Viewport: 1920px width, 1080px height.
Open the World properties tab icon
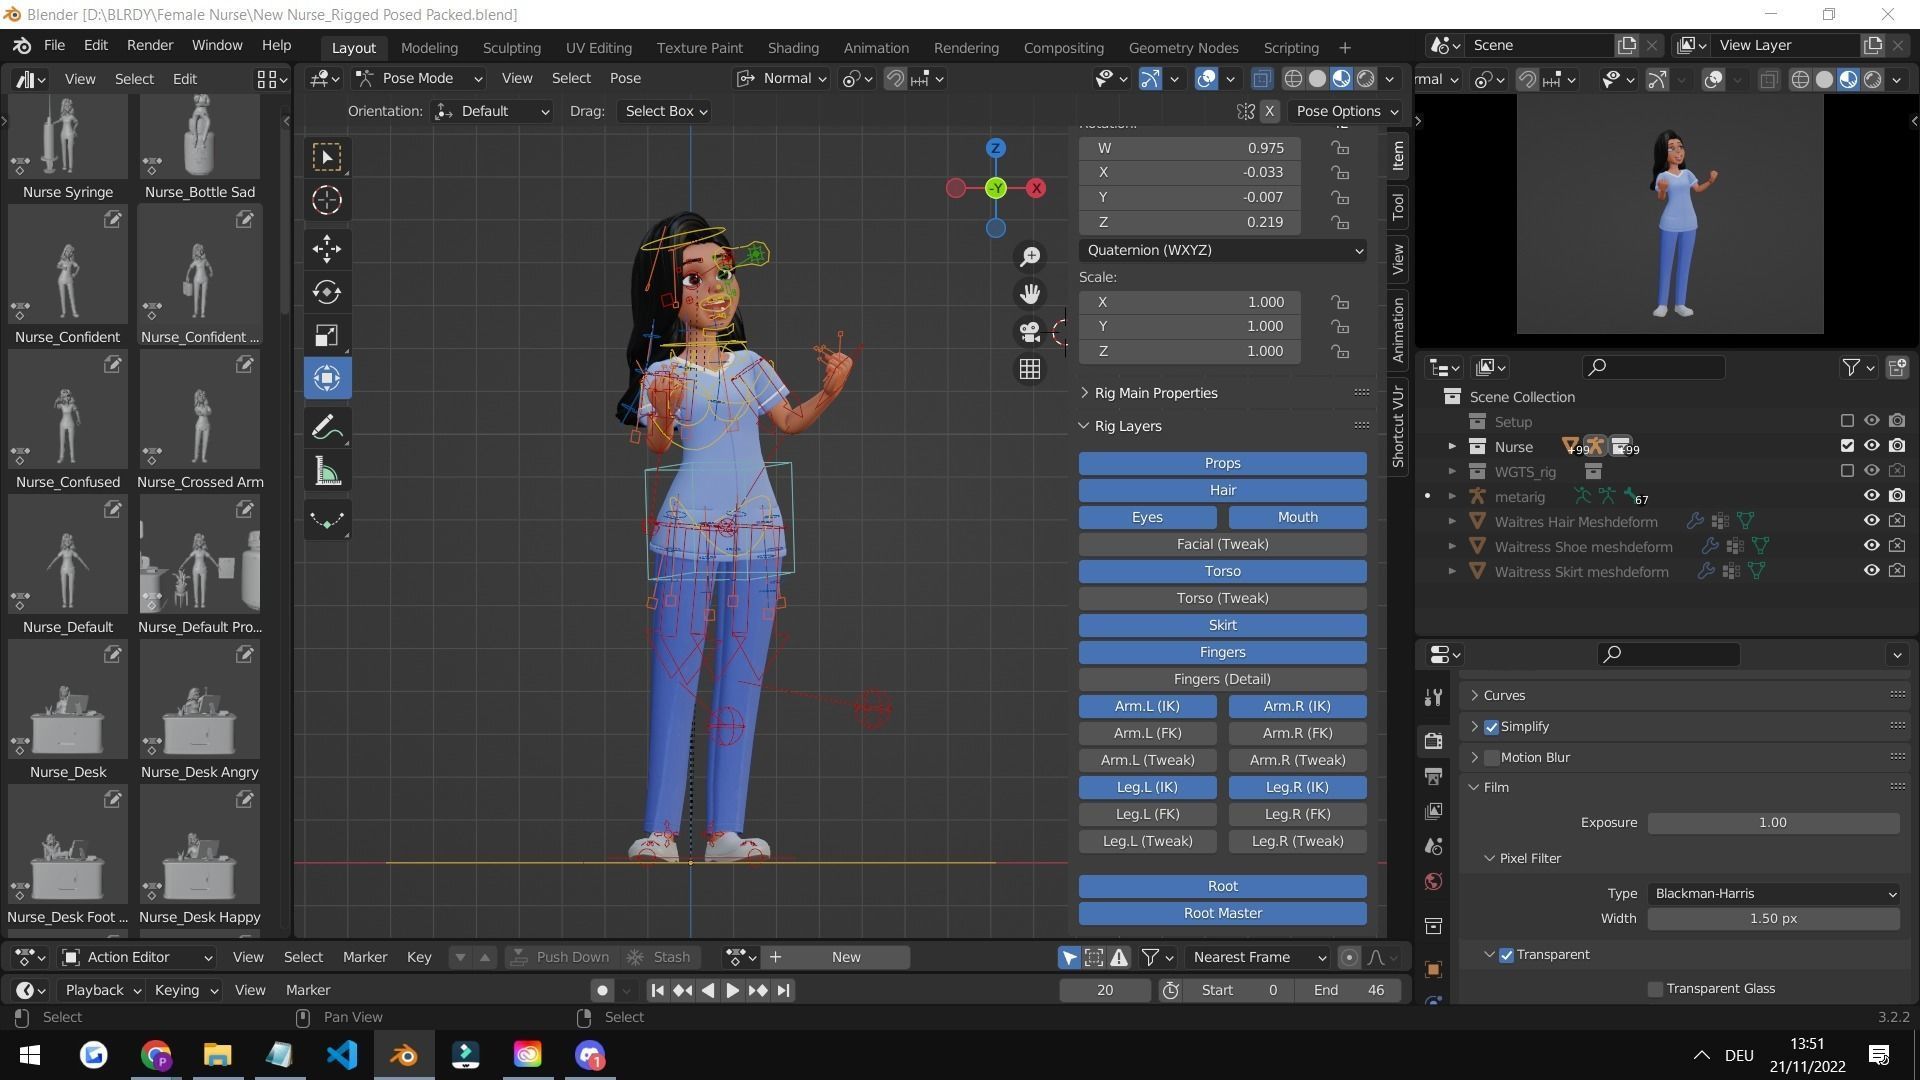pos(1433,881)
